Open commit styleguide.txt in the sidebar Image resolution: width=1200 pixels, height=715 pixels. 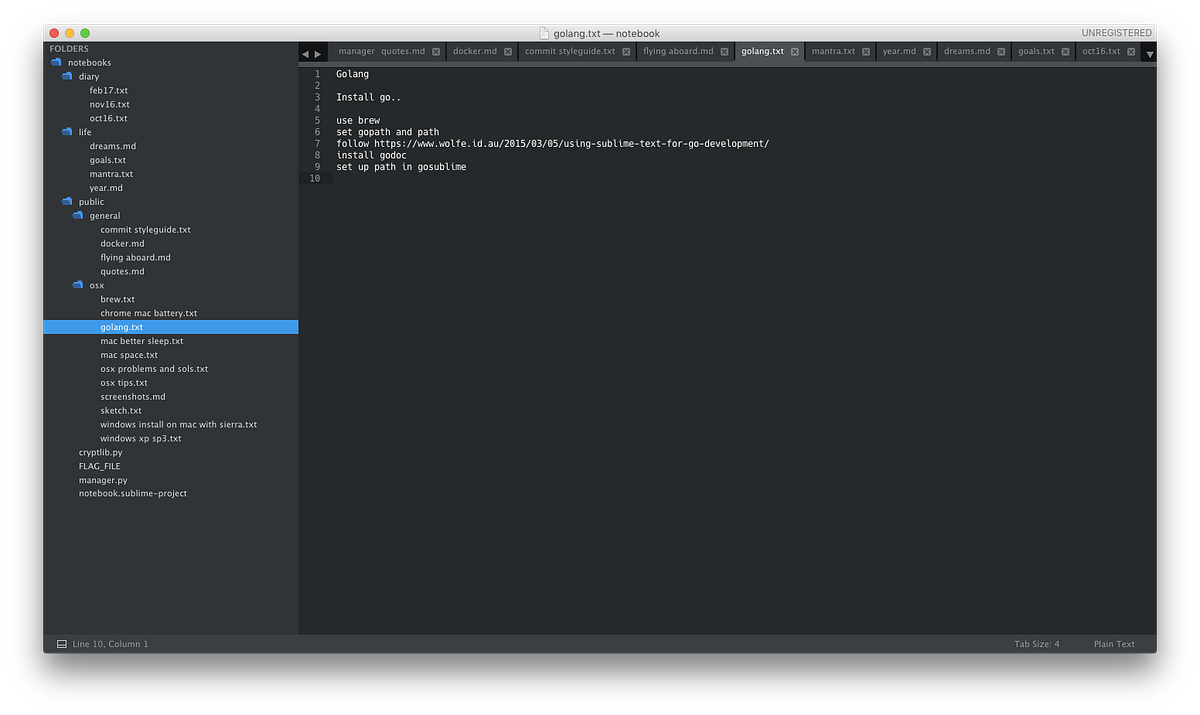click(x=145, y=230)
